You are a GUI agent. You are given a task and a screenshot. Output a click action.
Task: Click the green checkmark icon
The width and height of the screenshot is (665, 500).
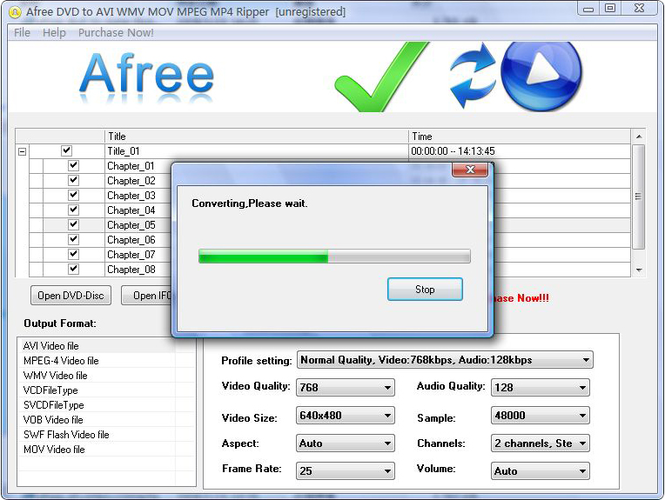tap(382, 77)
